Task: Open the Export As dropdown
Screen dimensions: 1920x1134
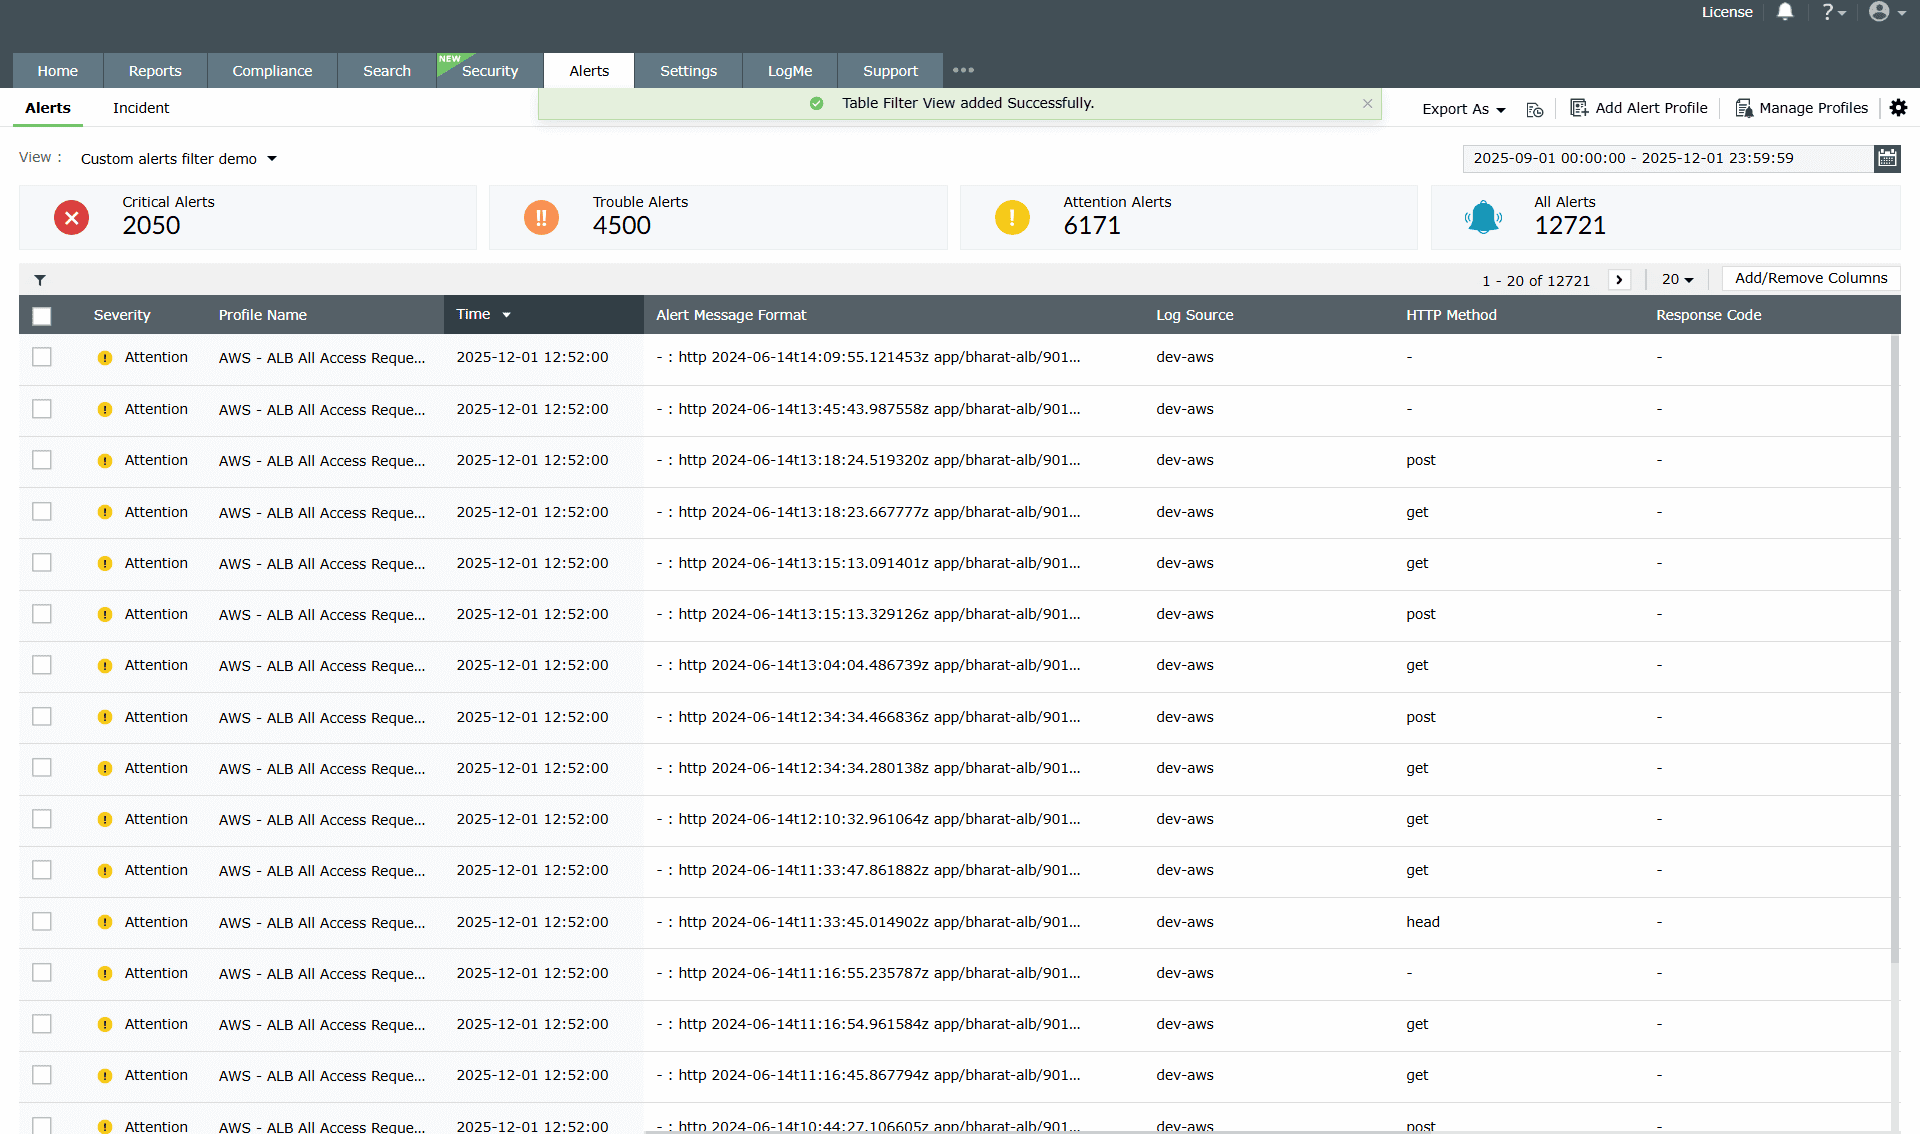Action: [x=1463, y=109]
